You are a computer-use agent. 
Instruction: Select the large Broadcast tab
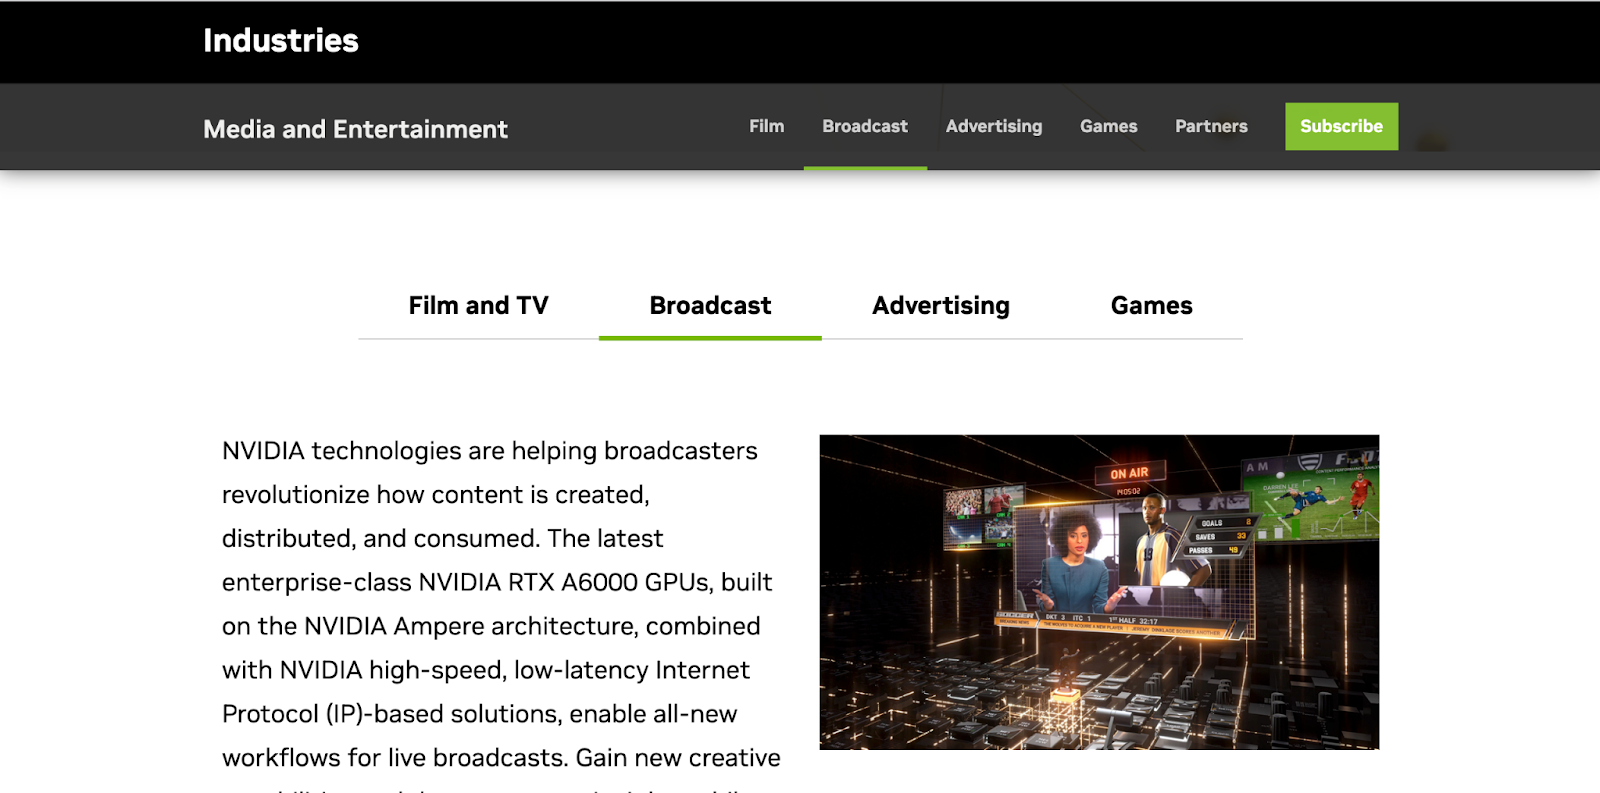tap(710, 306)
